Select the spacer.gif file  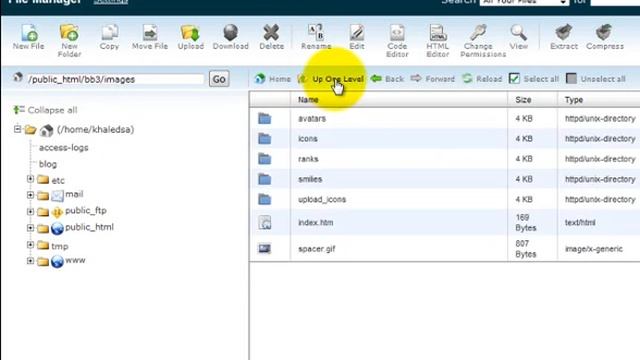pos(444,249)
